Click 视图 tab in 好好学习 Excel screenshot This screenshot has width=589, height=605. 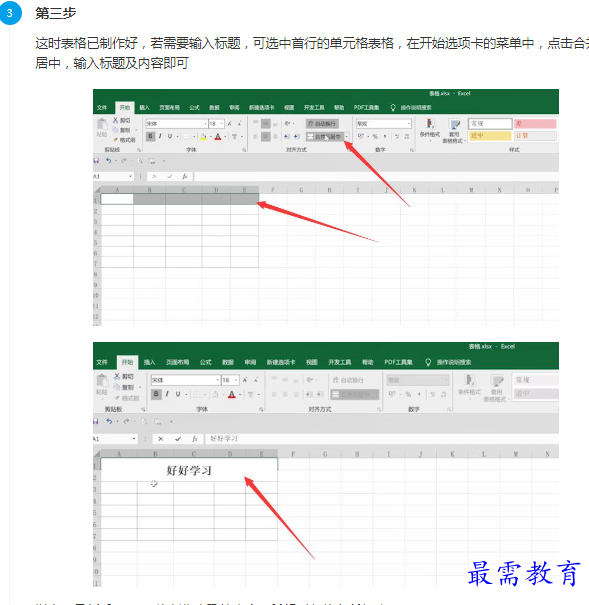click(312, 362)
